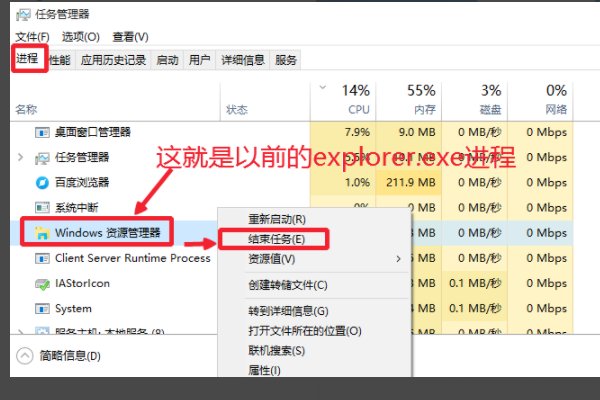
Task: Switch to the 性能 tab
Action: (60, 60)
